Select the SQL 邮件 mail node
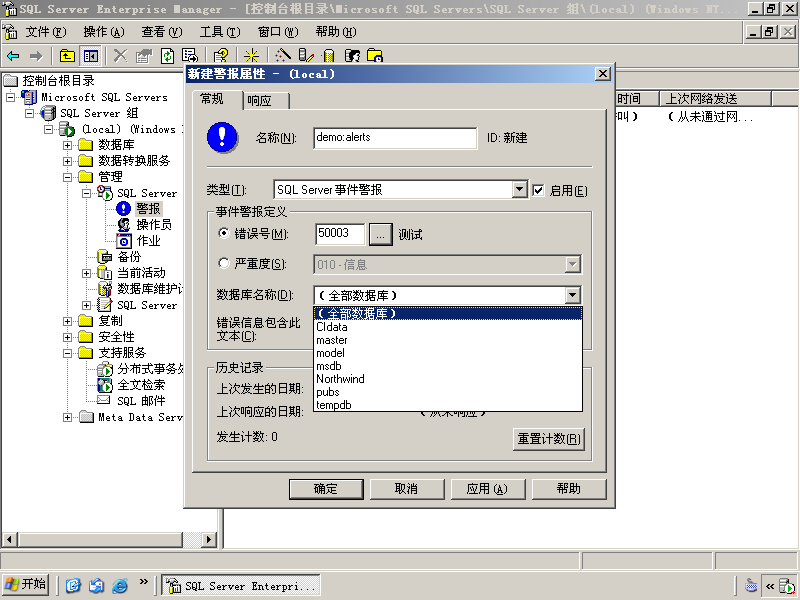 pos(141,401)
